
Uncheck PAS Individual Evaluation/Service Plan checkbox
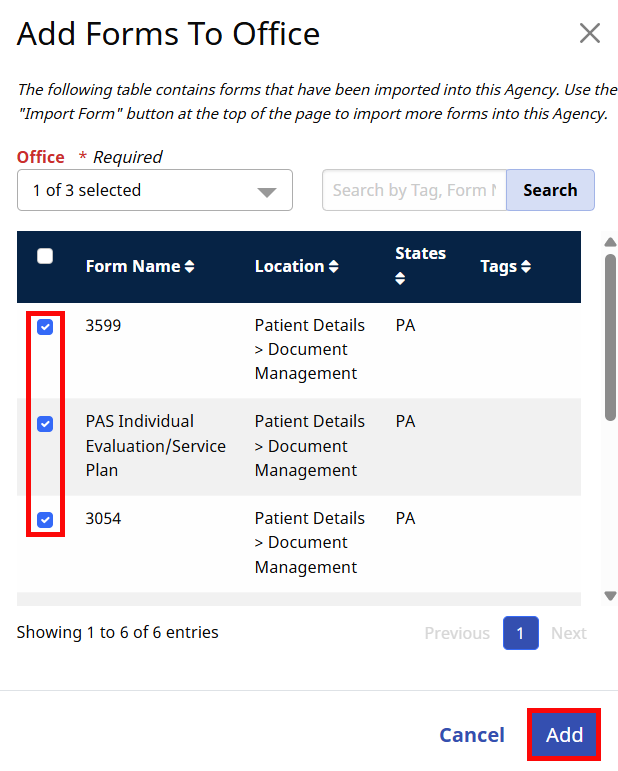(45, 424)
